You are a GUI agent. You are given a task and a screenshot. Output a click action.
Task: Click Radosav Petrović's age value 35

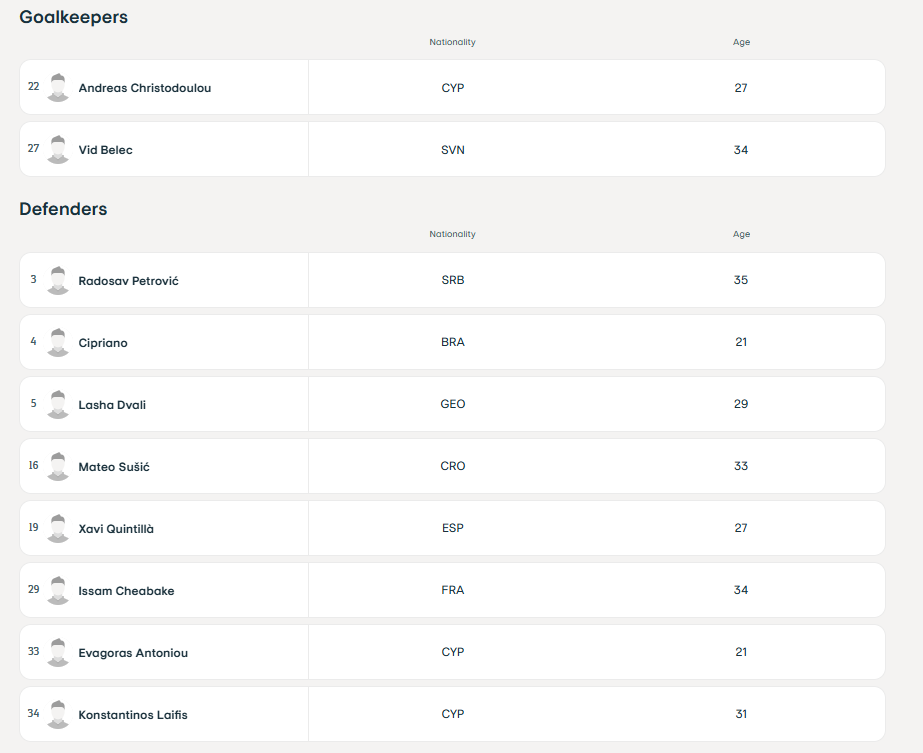pos(741,280)
